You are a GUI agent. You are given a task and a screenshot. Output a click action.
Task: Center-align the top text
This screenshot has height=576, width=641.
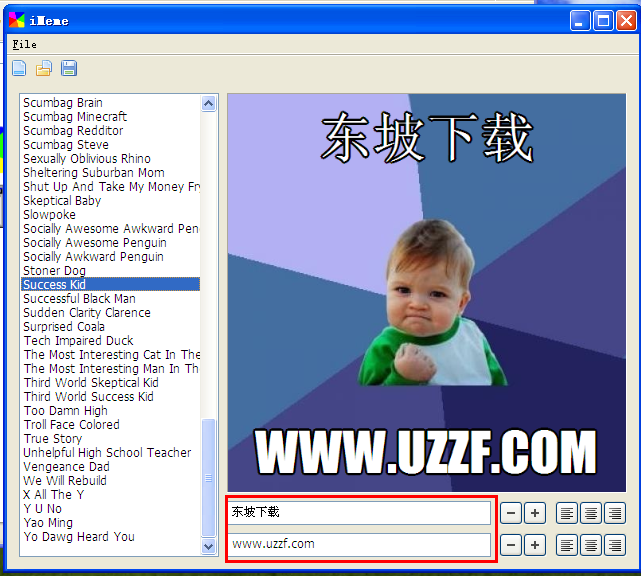coord(591,513)
